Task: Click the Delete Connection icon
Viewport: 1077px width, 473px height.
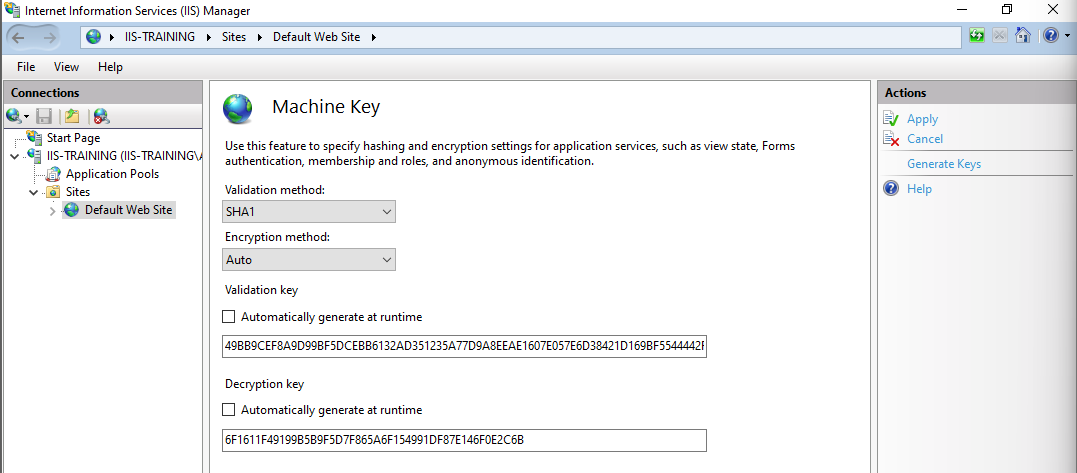Action: click(101, 116)
